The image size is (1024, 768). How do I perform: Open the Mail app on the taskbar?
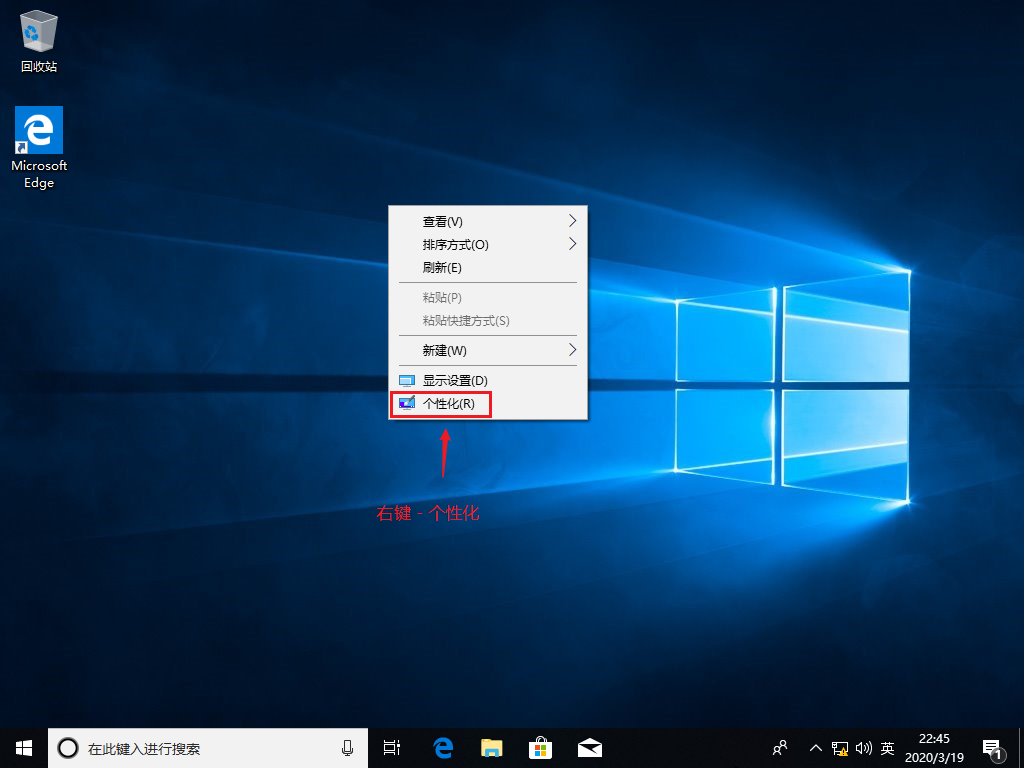pos(589,747)
